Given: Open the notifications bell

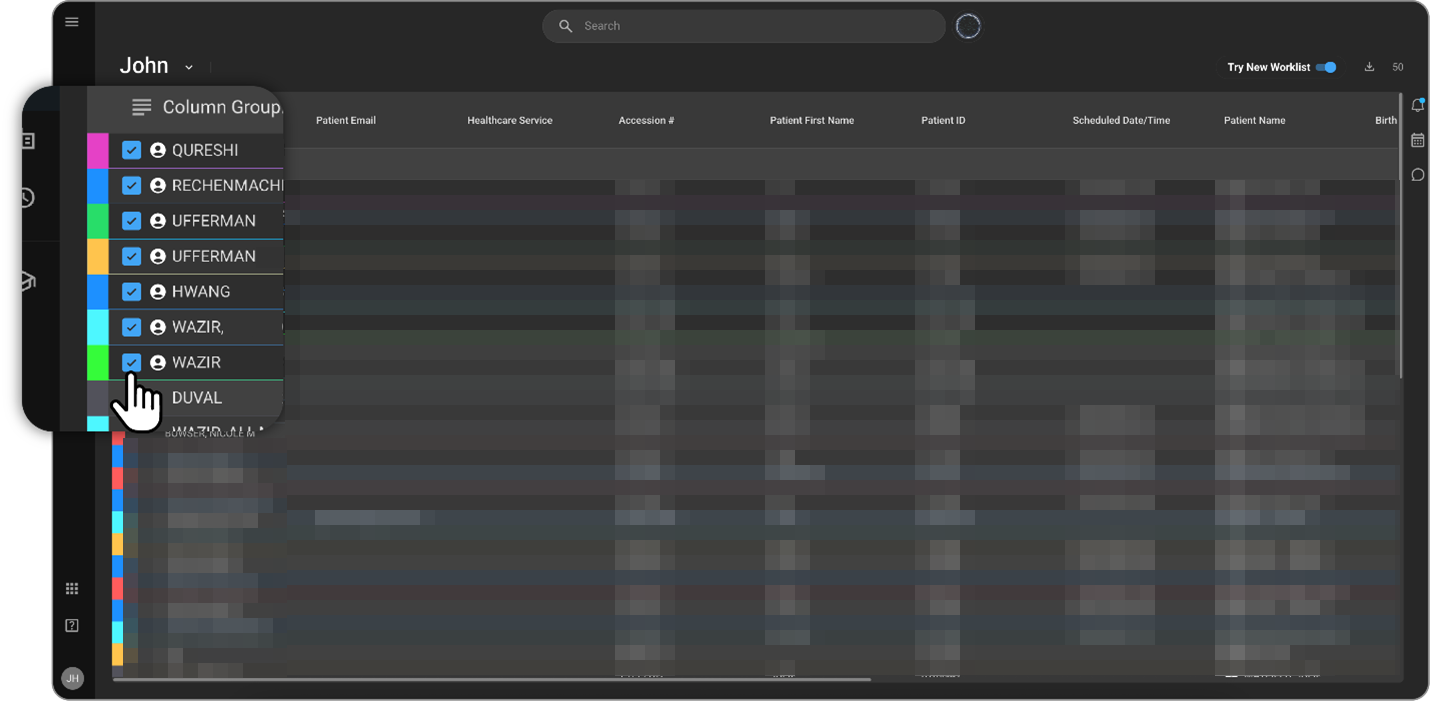Looking at the screenshot, I should pos(1418,104).
